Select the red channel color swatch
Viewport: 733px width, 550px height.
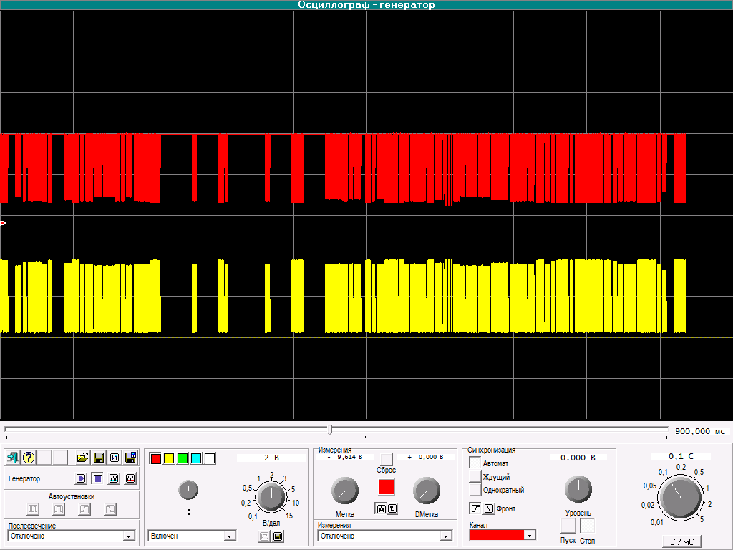(x=156, y=458)
